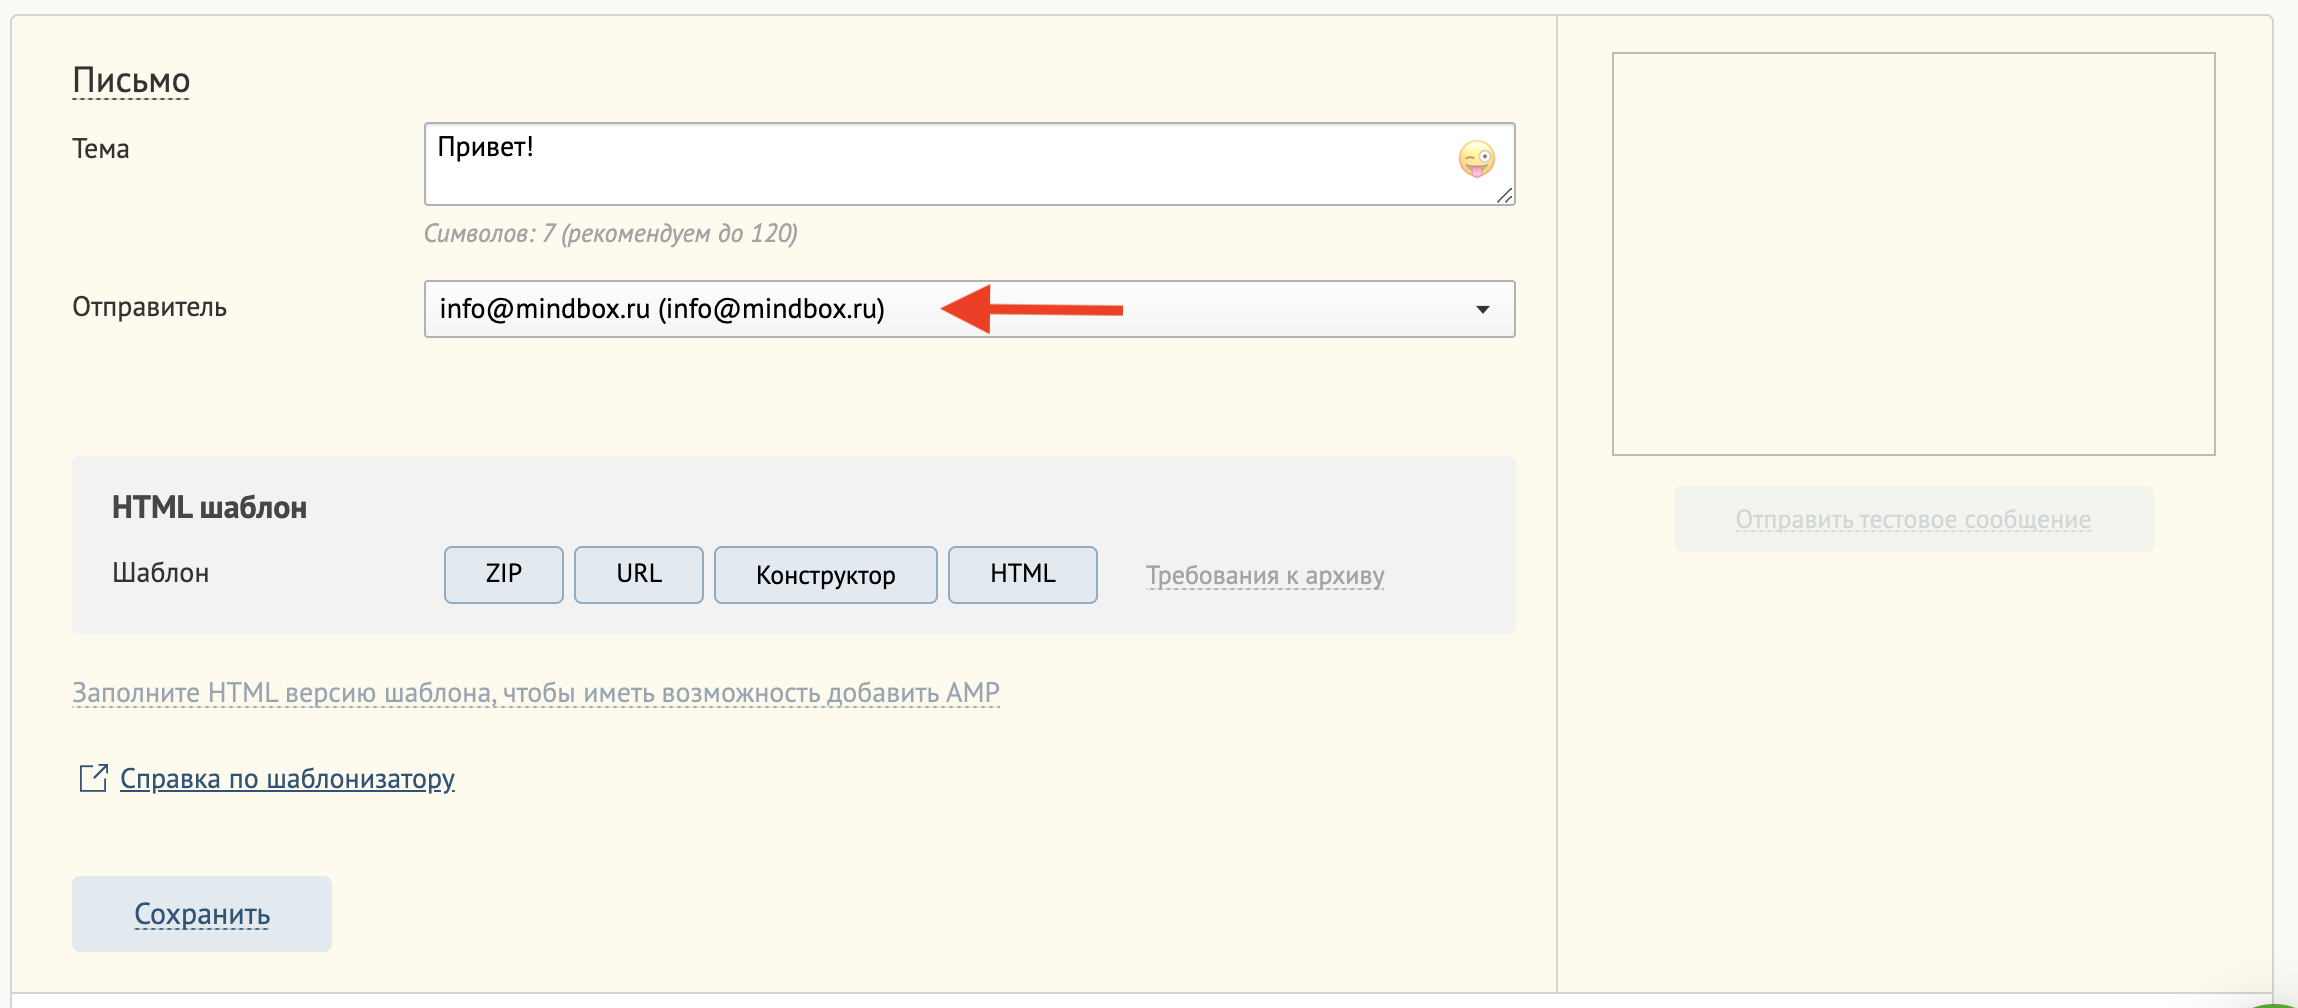The height and width of the screenshot is (1008, 2298).
Task: Open Требования к архиву link
Action: tap(1265, 576)
